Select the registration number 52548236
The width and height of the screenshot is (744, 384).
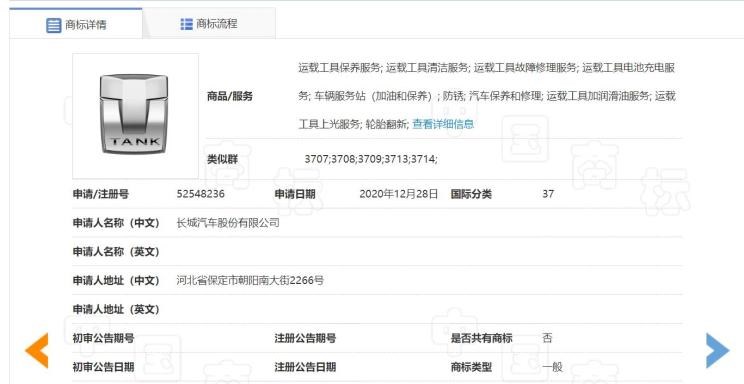(200, 194)
